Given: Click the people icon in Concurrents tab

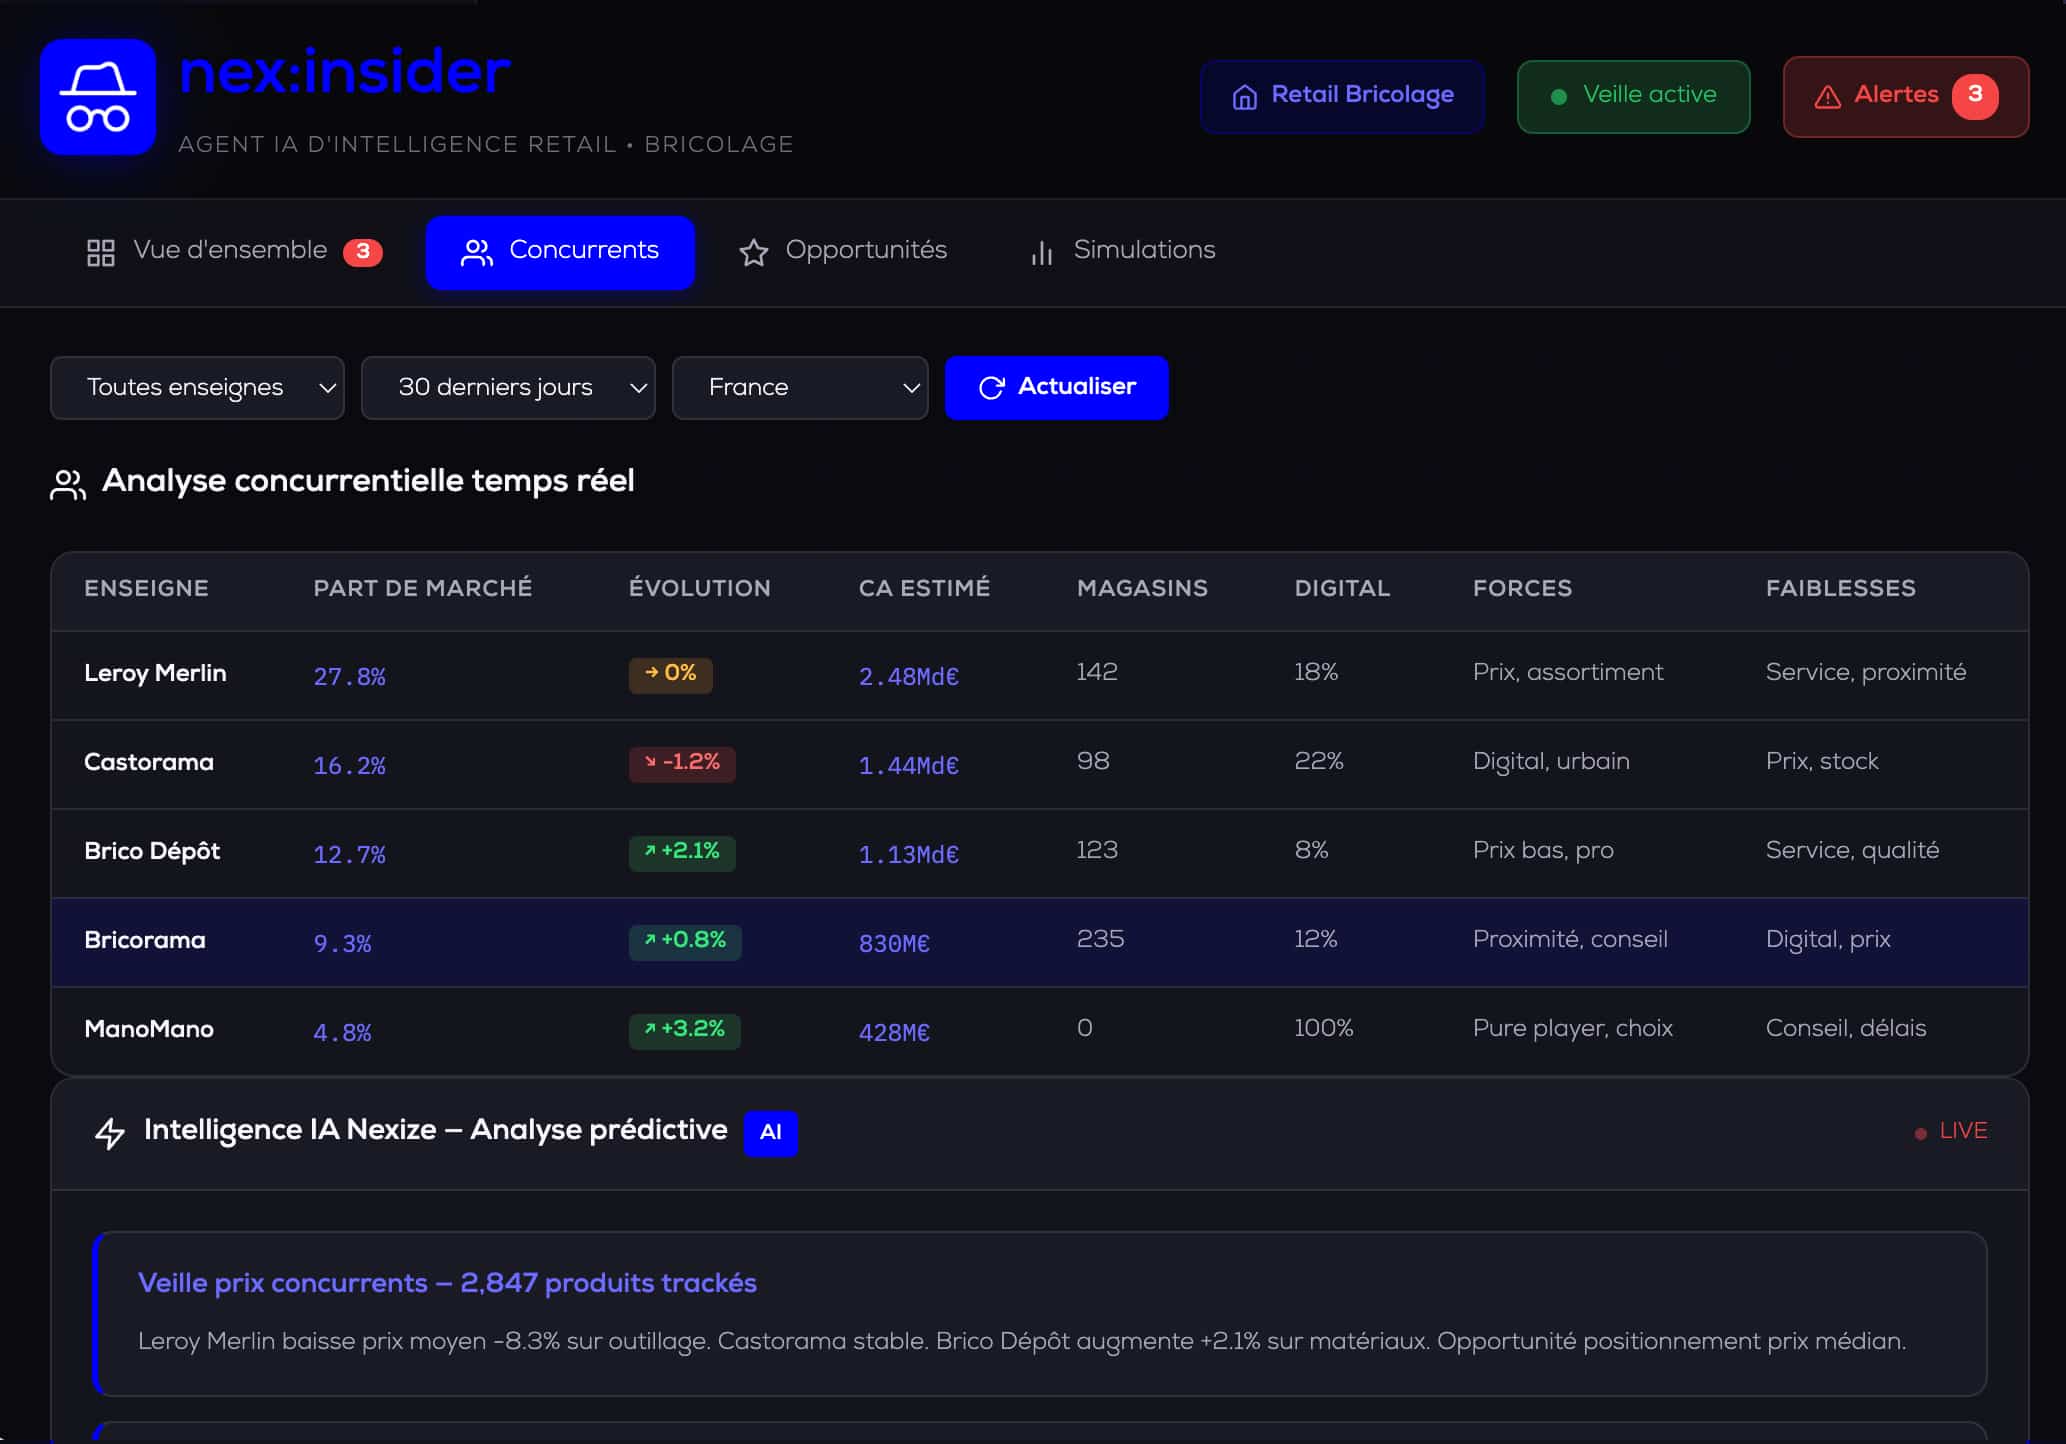Looking at the screenshot, I should click(477, 253).
